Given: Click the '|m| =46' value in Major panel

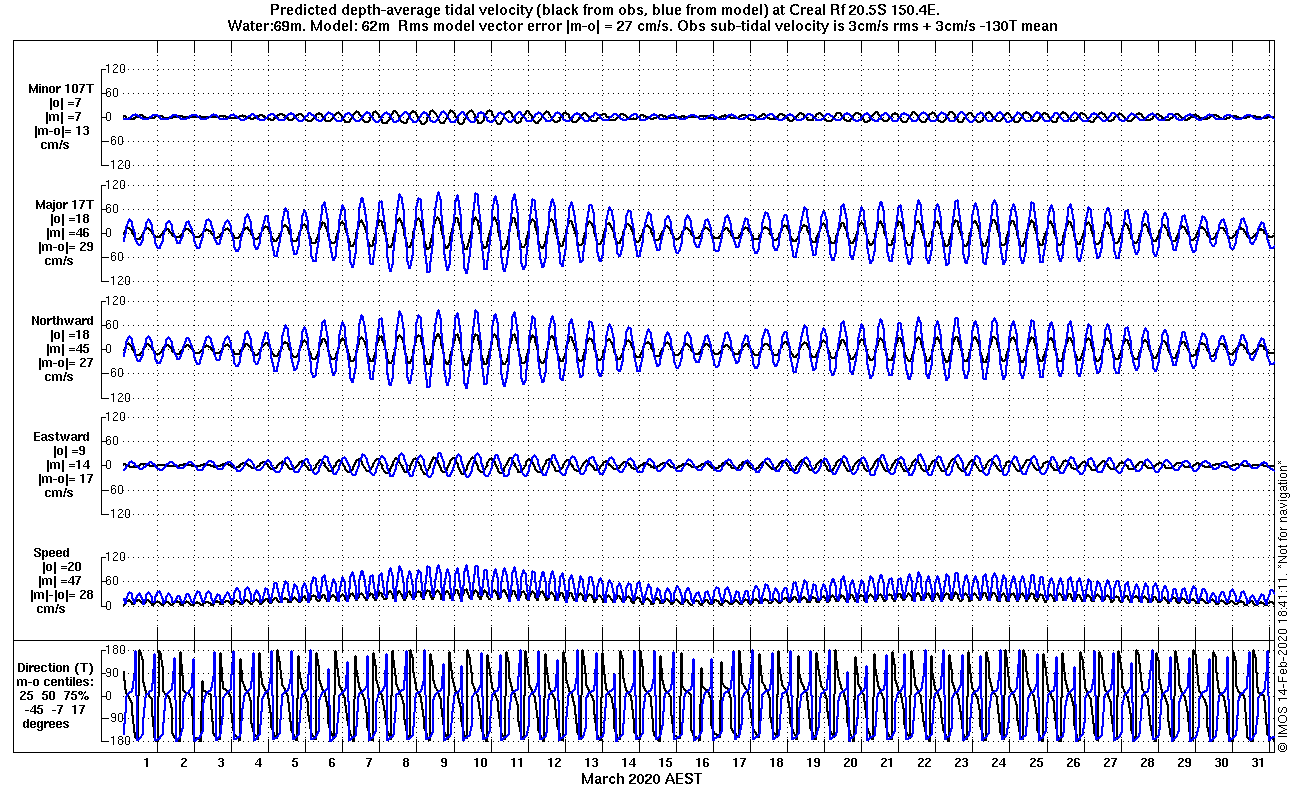Looking at the screenshot, I should tap(69, 233).
